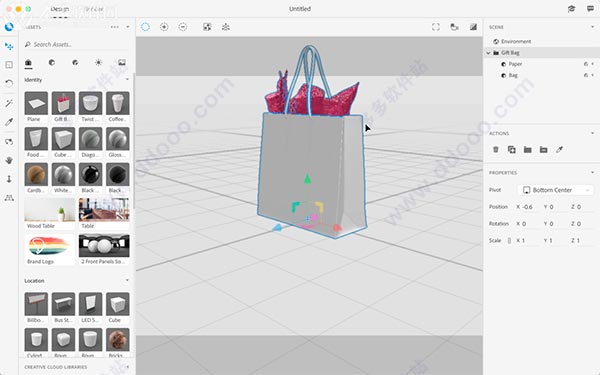This screenshot has height=375, width=600.
Task: Activate the Pan (hand) camera tool
Action: tap(9, 160)
